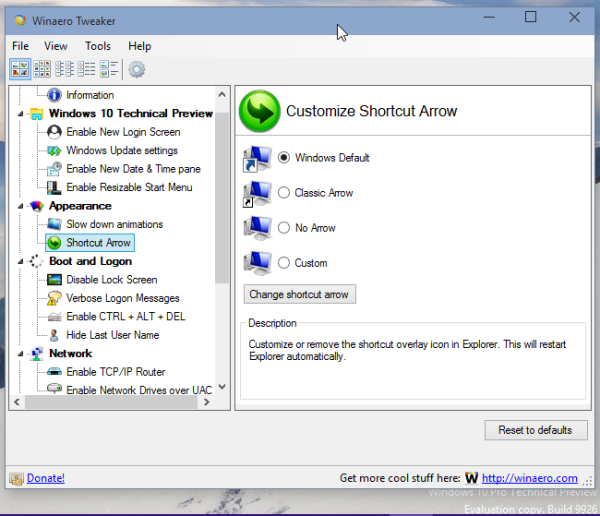
Task: Click the Appearance color palette icon
Action: tap(37, 206)
